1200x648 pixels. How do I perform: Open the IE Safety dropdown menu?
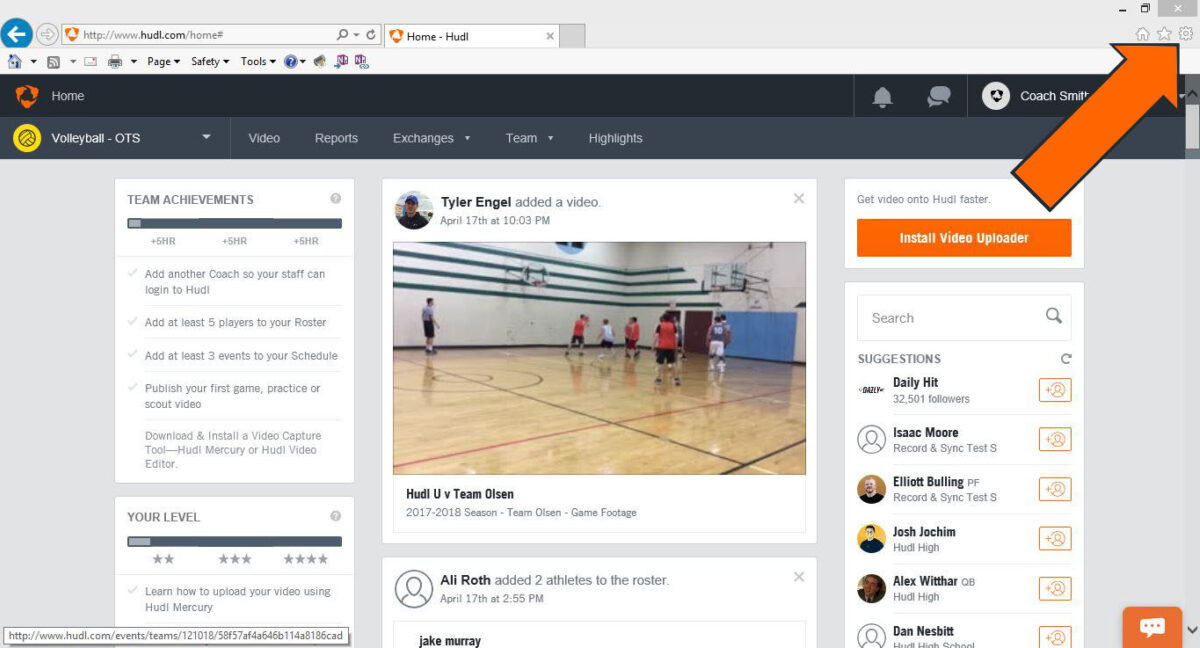(x=210, y=62)
